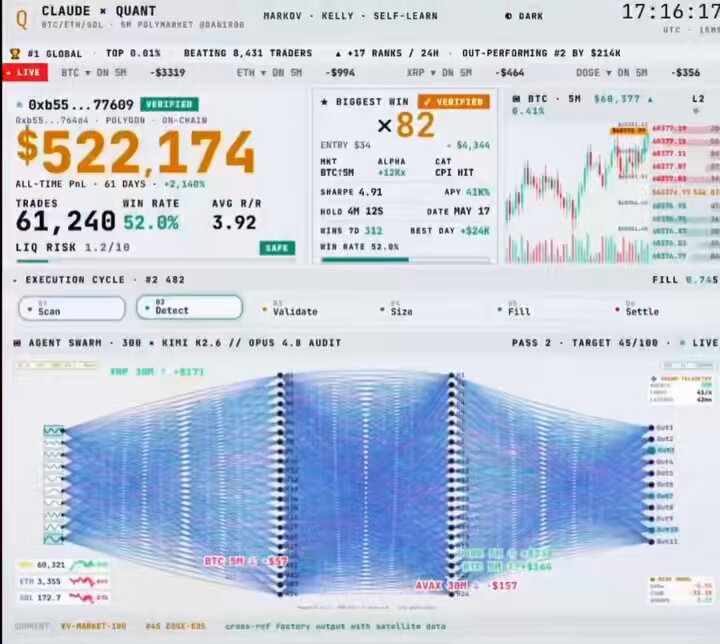Click the cross-ref factory output comment
Image resolution: width=720 pixels, height=644 pixels.
coord(335,627)
